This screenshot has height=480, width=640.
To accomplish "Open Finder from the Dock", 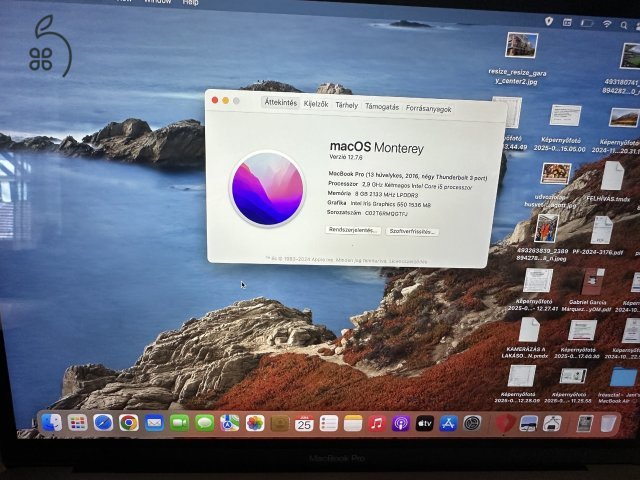I will [52, 423].
